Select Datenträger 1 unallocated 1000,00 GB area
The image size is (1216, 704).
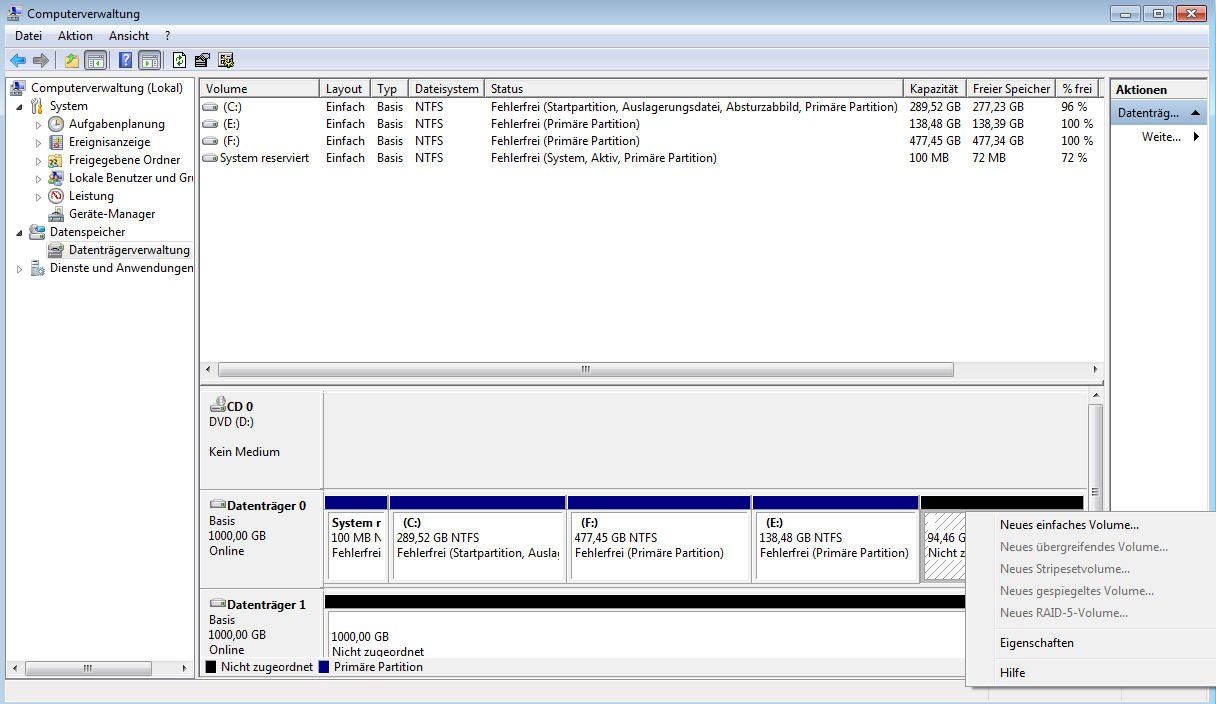[x=645, y=633]
